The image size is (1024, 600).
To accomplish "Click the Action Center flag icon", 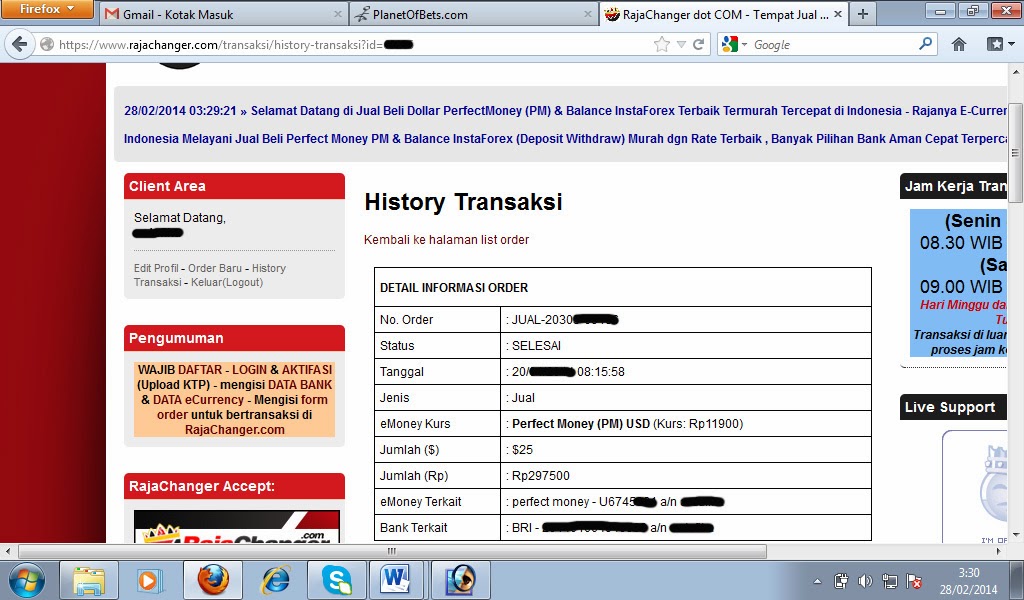I will click(914, 581).
